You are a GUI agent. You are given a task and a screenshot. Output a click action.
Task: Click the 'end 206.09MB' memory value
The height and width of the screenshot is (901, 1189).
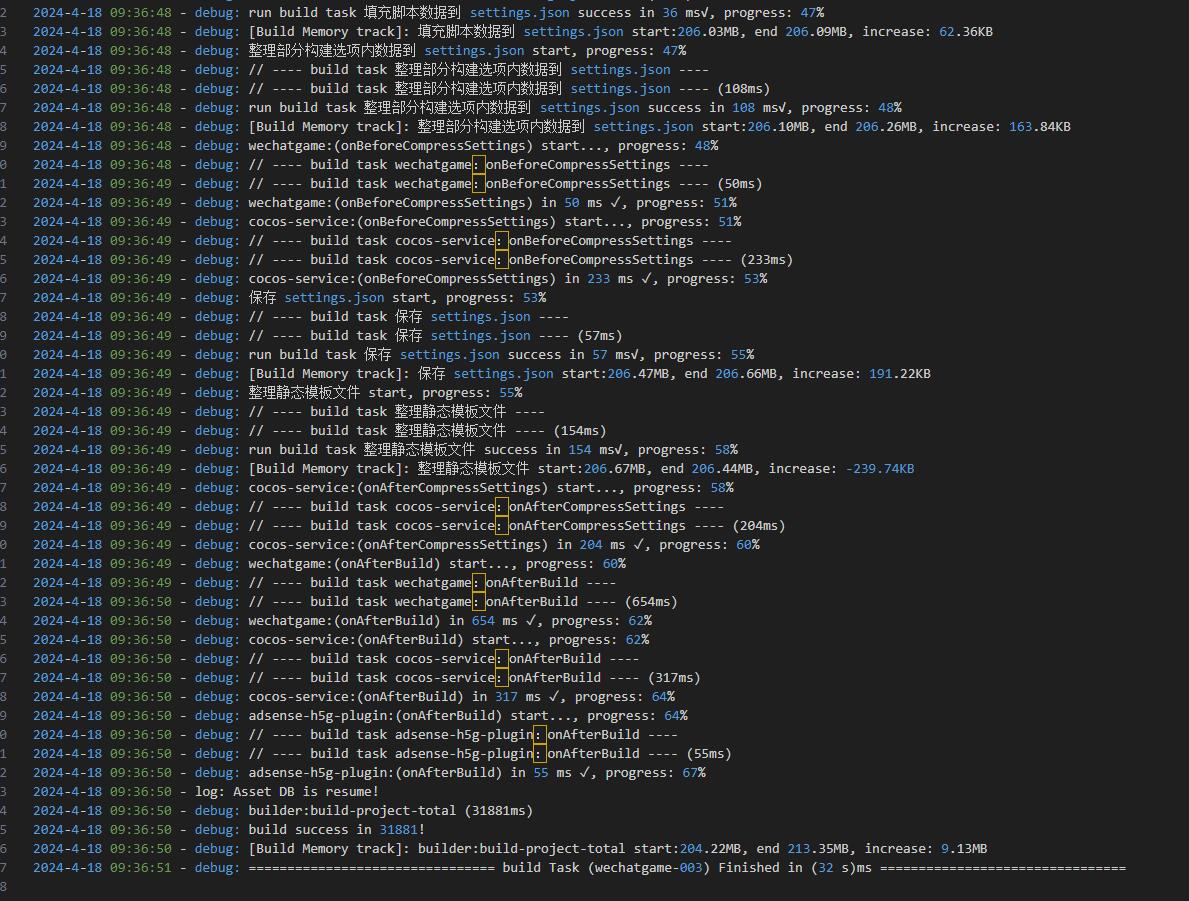(803, 32)
